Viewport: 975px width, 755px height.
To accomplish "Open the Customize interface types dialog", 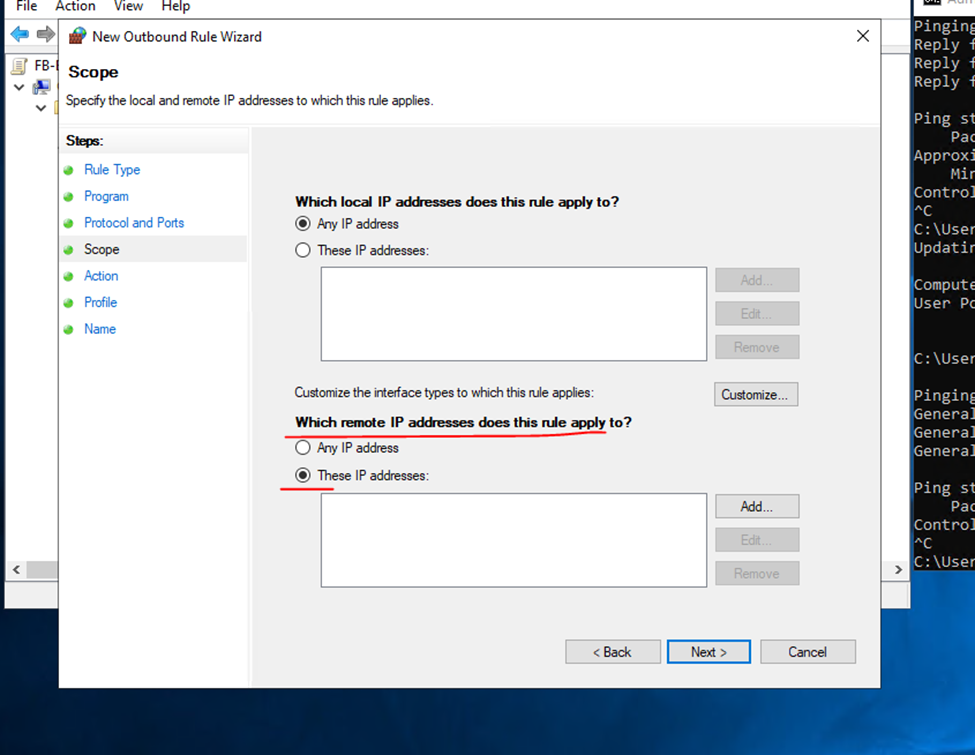I will (x=756, y=394).
